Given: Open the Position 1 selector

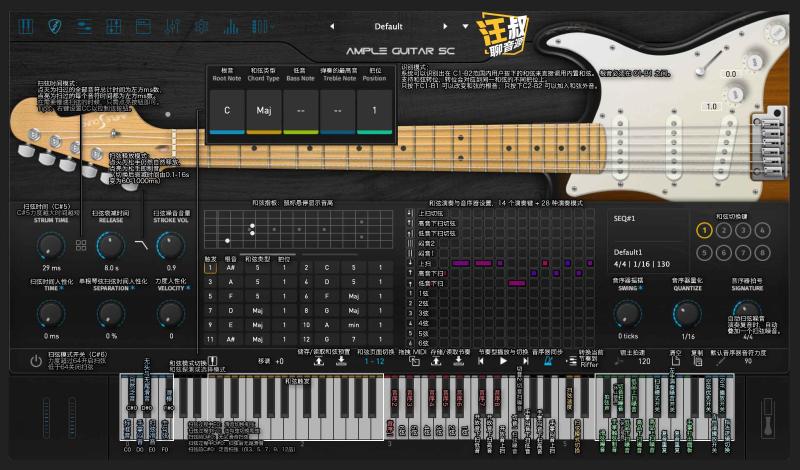Looking at the screenshot, I should pyautogui.click(x=374, y=112).
